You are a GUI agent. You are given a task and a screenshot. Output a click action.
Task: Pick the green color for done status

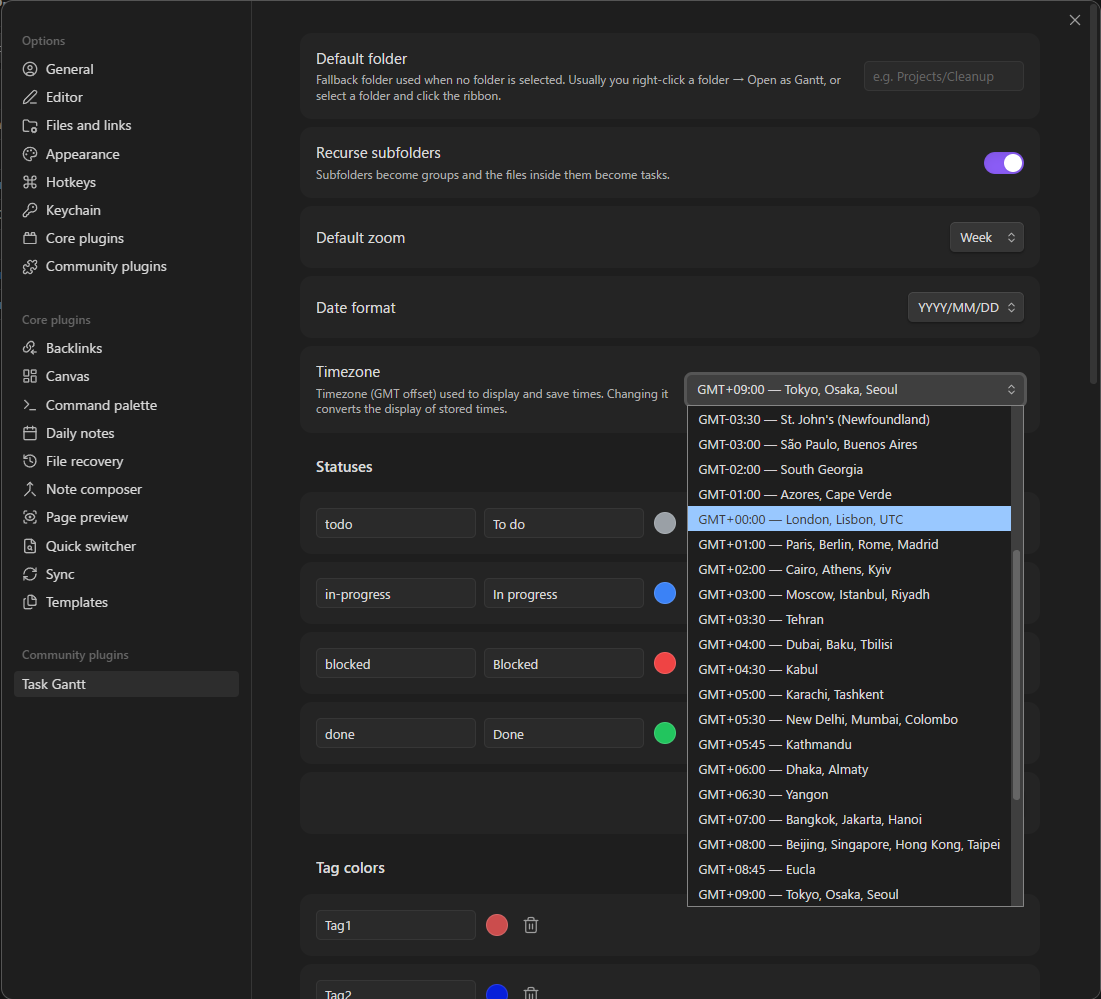(x=665, y=733)
